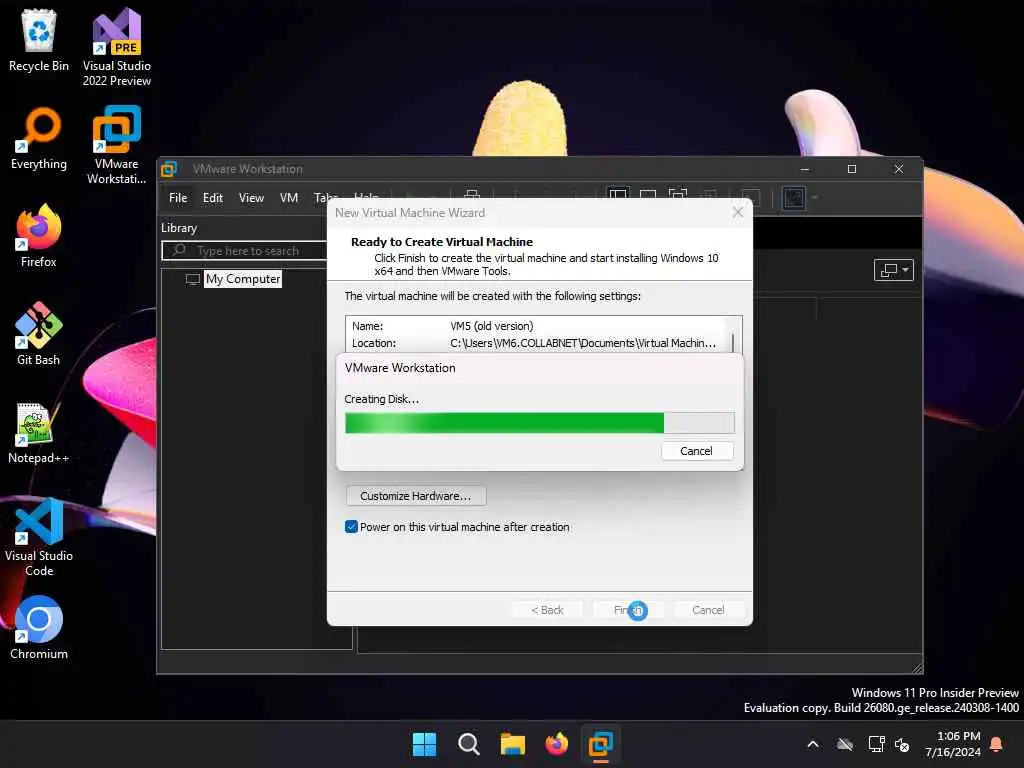Click the Location path text in settings
1024x768 pixels.
pyautogui.click(x=583, y=344)
